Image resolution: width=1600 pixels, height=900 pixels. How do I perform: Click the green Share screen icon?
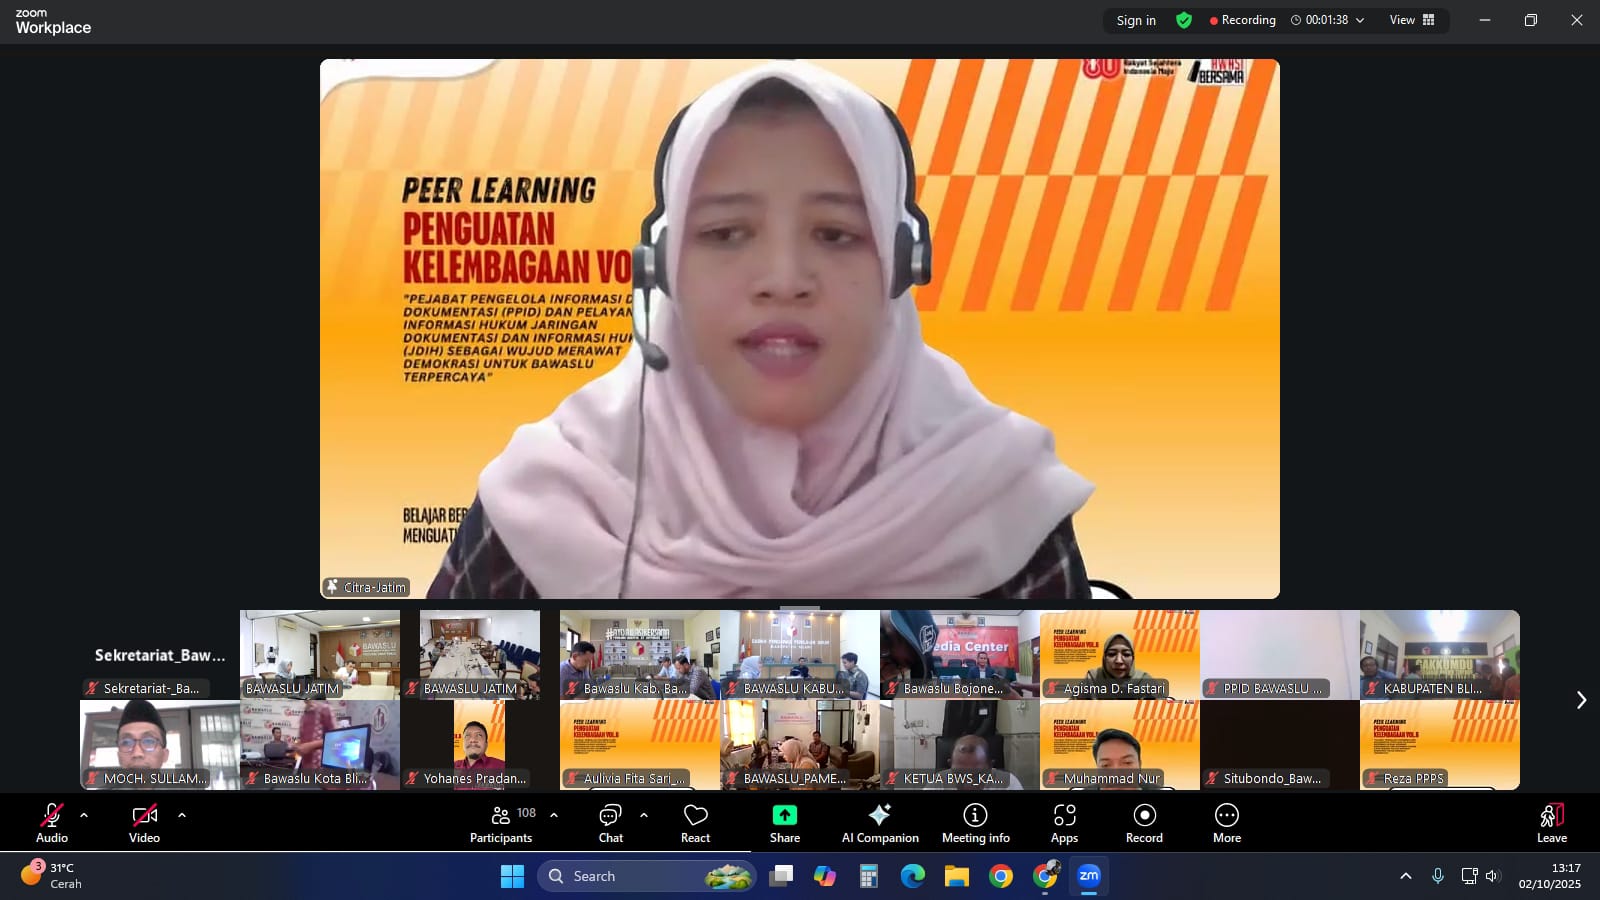click(785, 815)
